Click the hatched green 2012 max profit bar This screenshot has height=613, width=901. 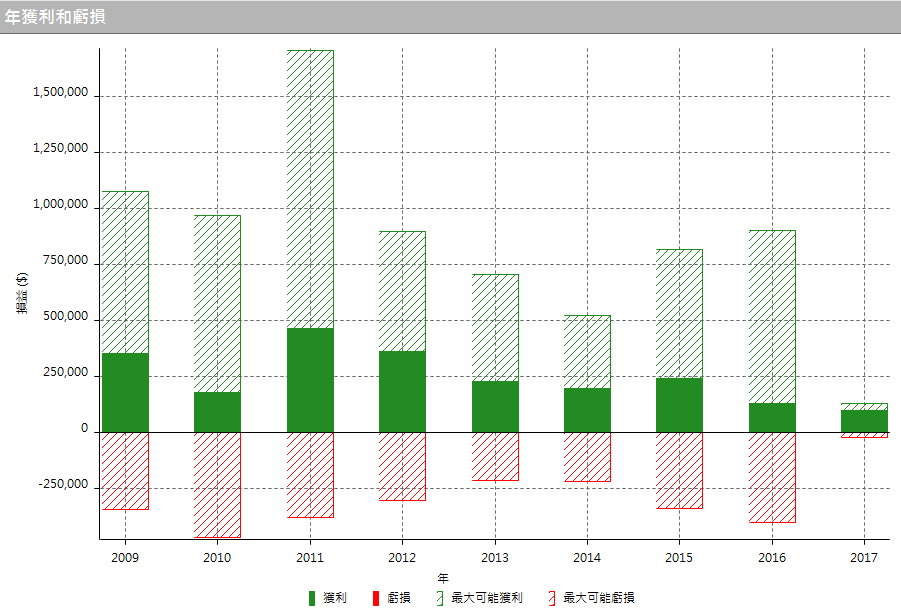click(402, 291)
